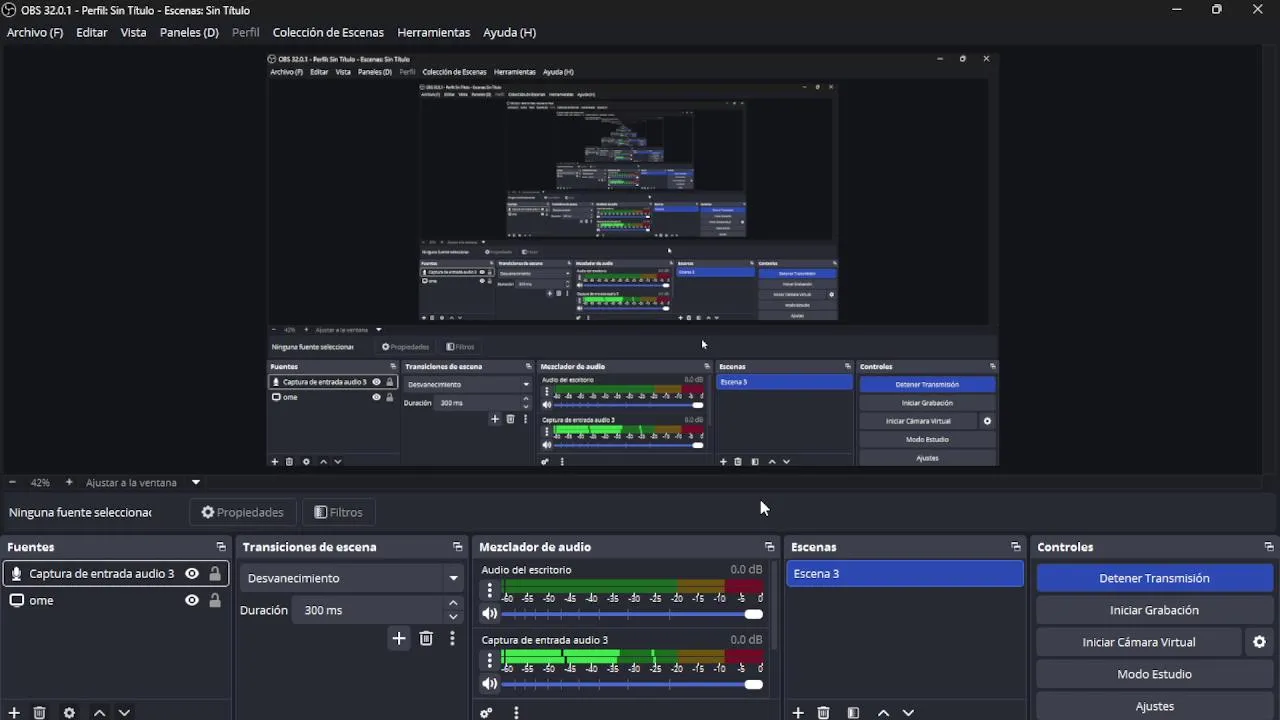
Task: Click Iniciar Grabación to start recording
Action: [1154, 610]
